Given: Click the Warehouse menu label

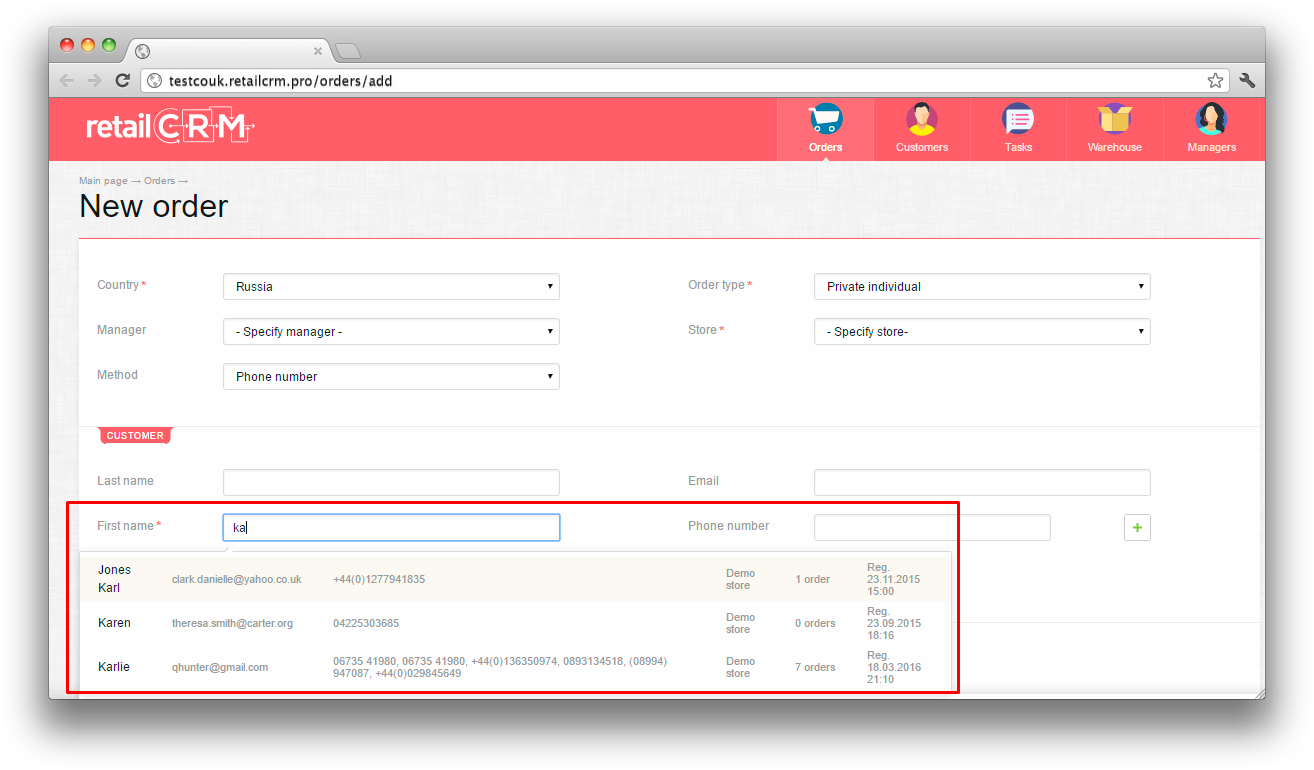Looking at the screenshot, I should (1114, 147).
